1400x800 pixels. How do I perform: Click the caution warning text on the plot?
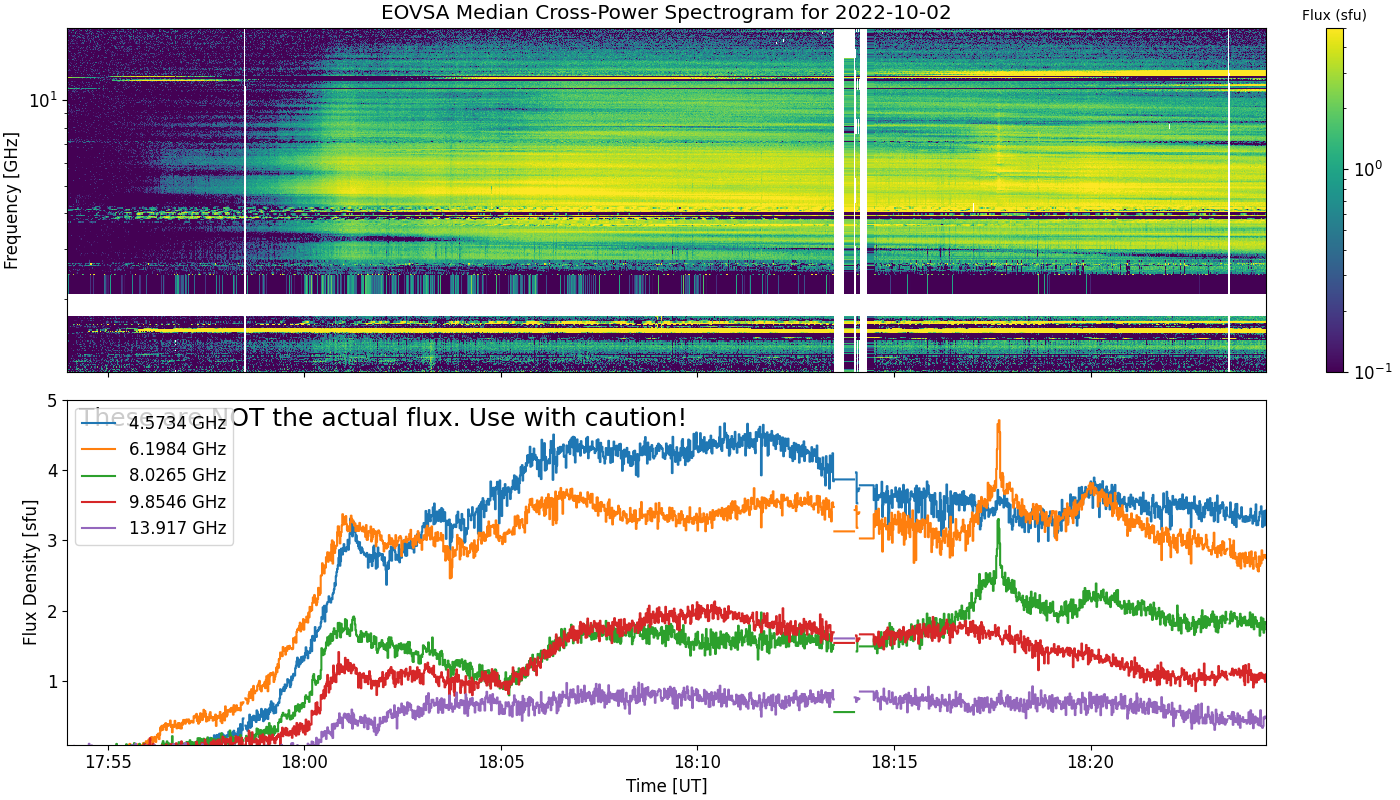(x=383, y=418)
